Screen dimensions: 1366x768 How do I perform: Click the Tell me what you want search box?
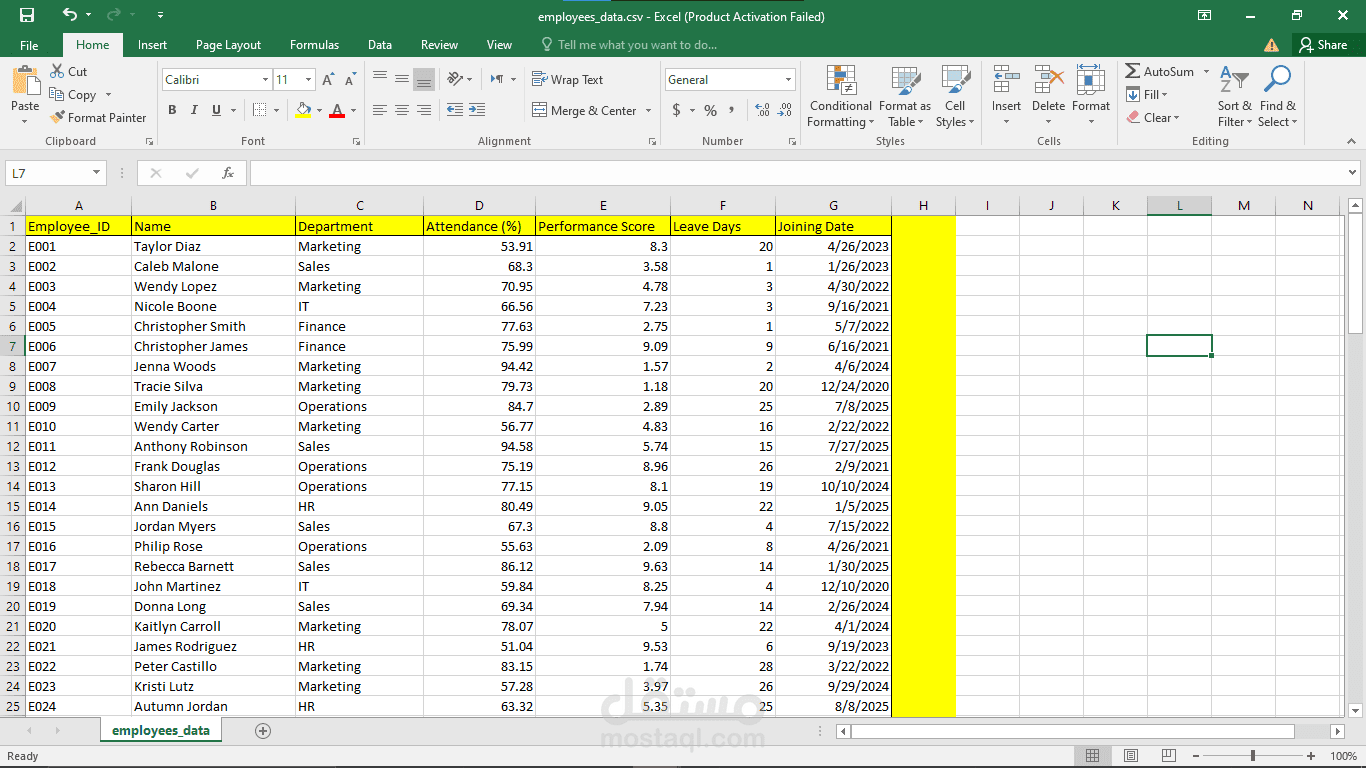[630, 45]
